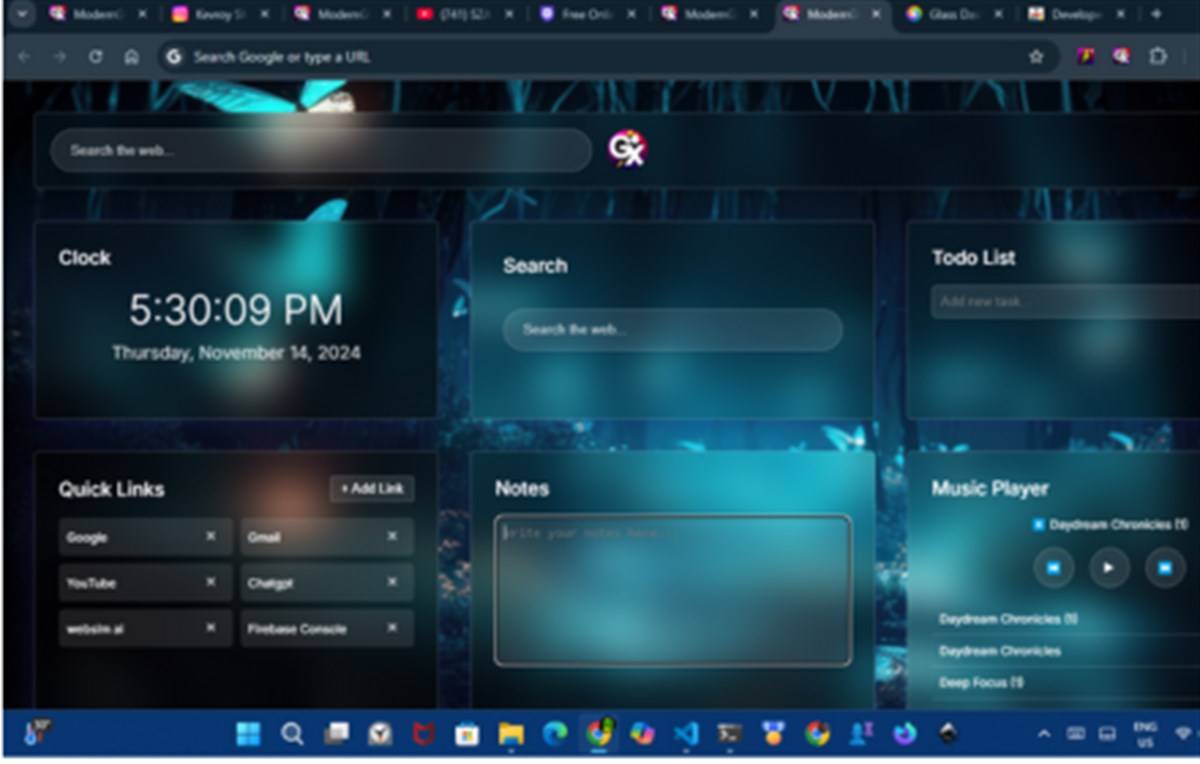Viewport: 1200px width, 764px height.
Task: Switch to the Instagram-icon browser tab
Action: pyautogui.click(x=218, y=14)
